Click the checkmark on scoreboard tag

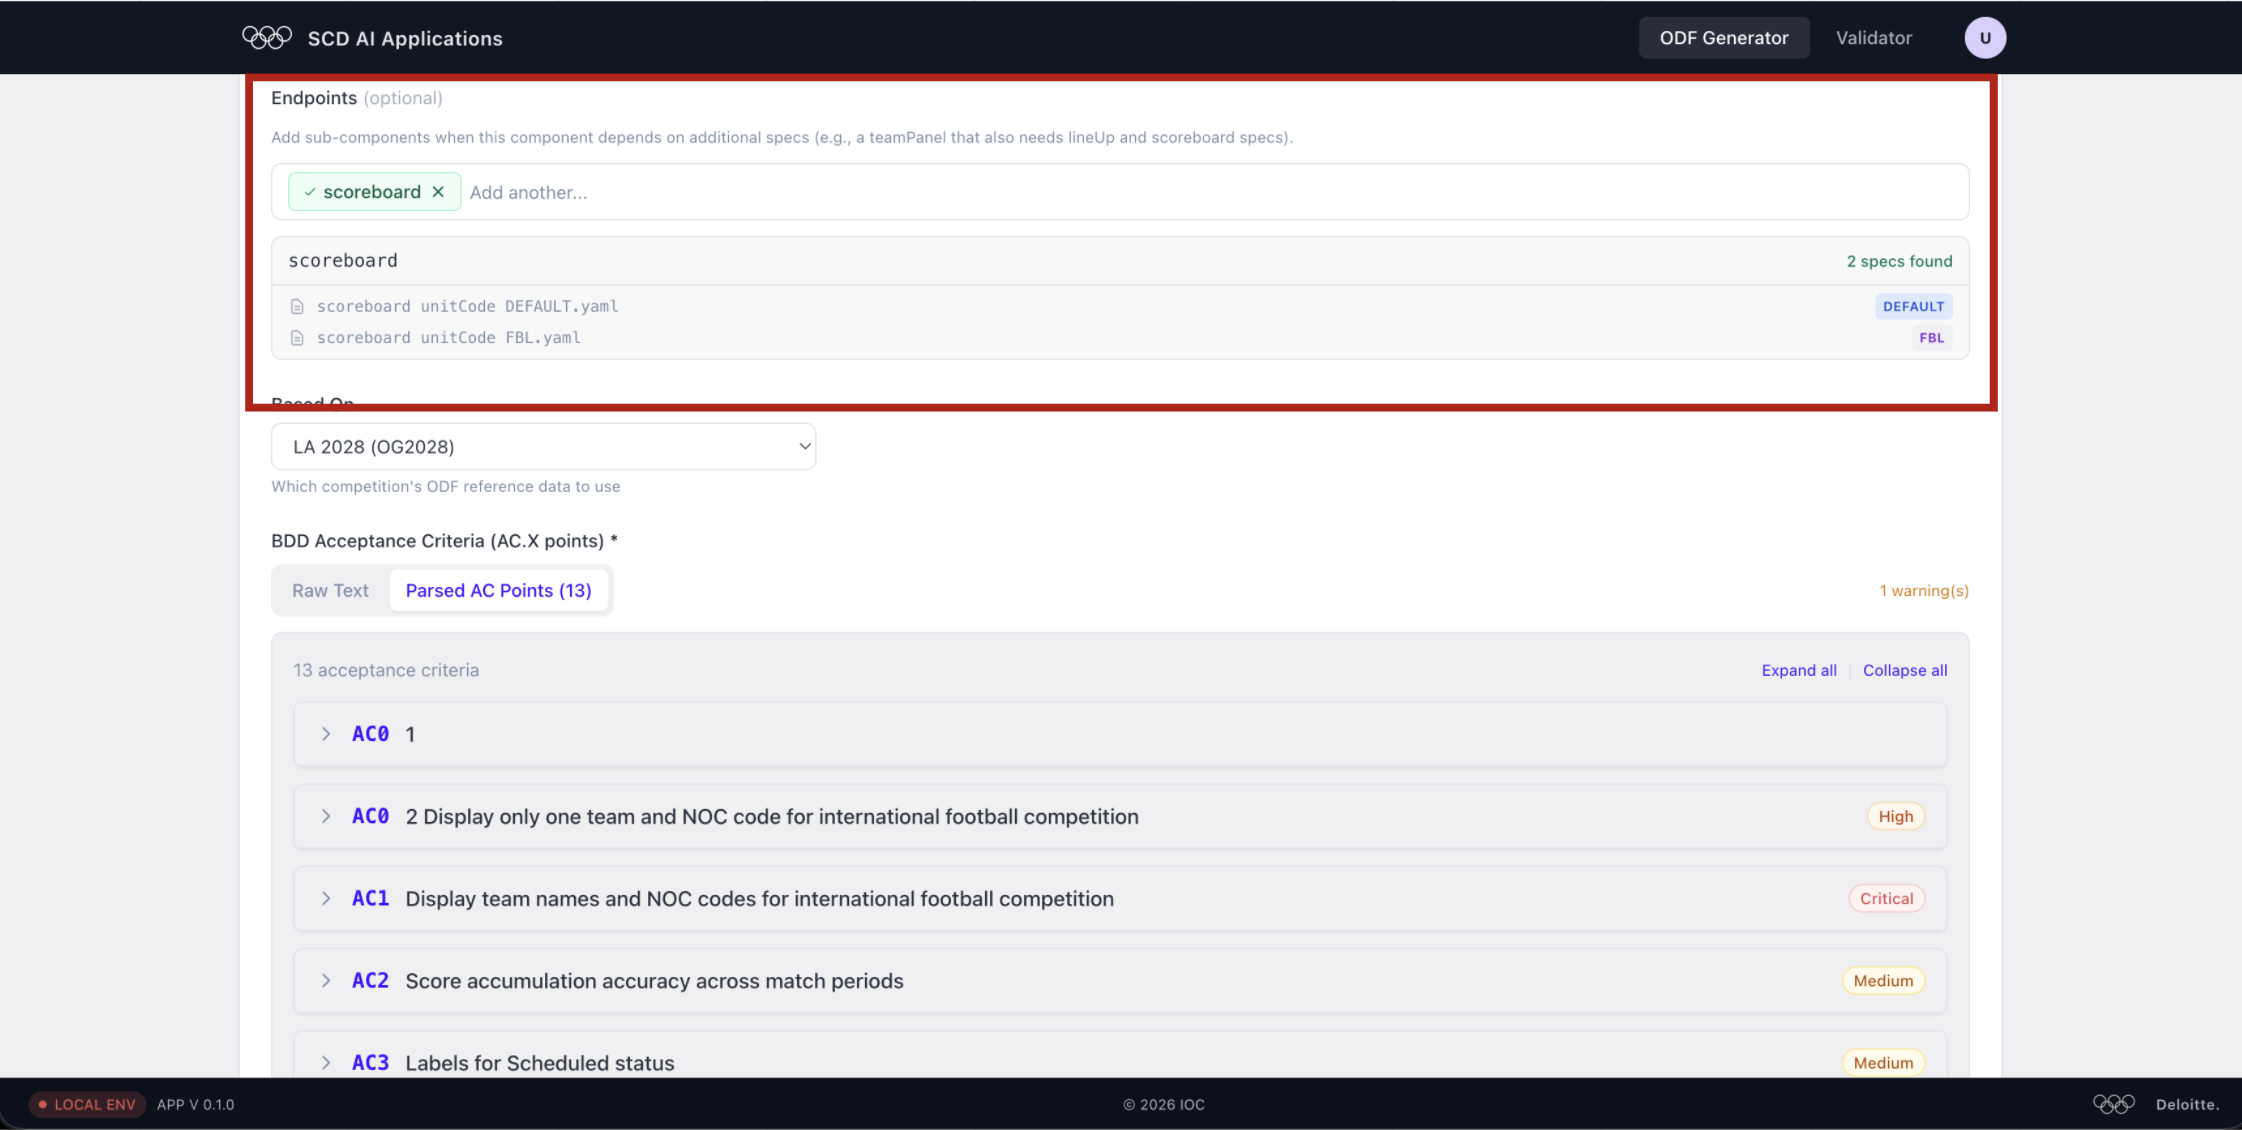tap(310, 192)
